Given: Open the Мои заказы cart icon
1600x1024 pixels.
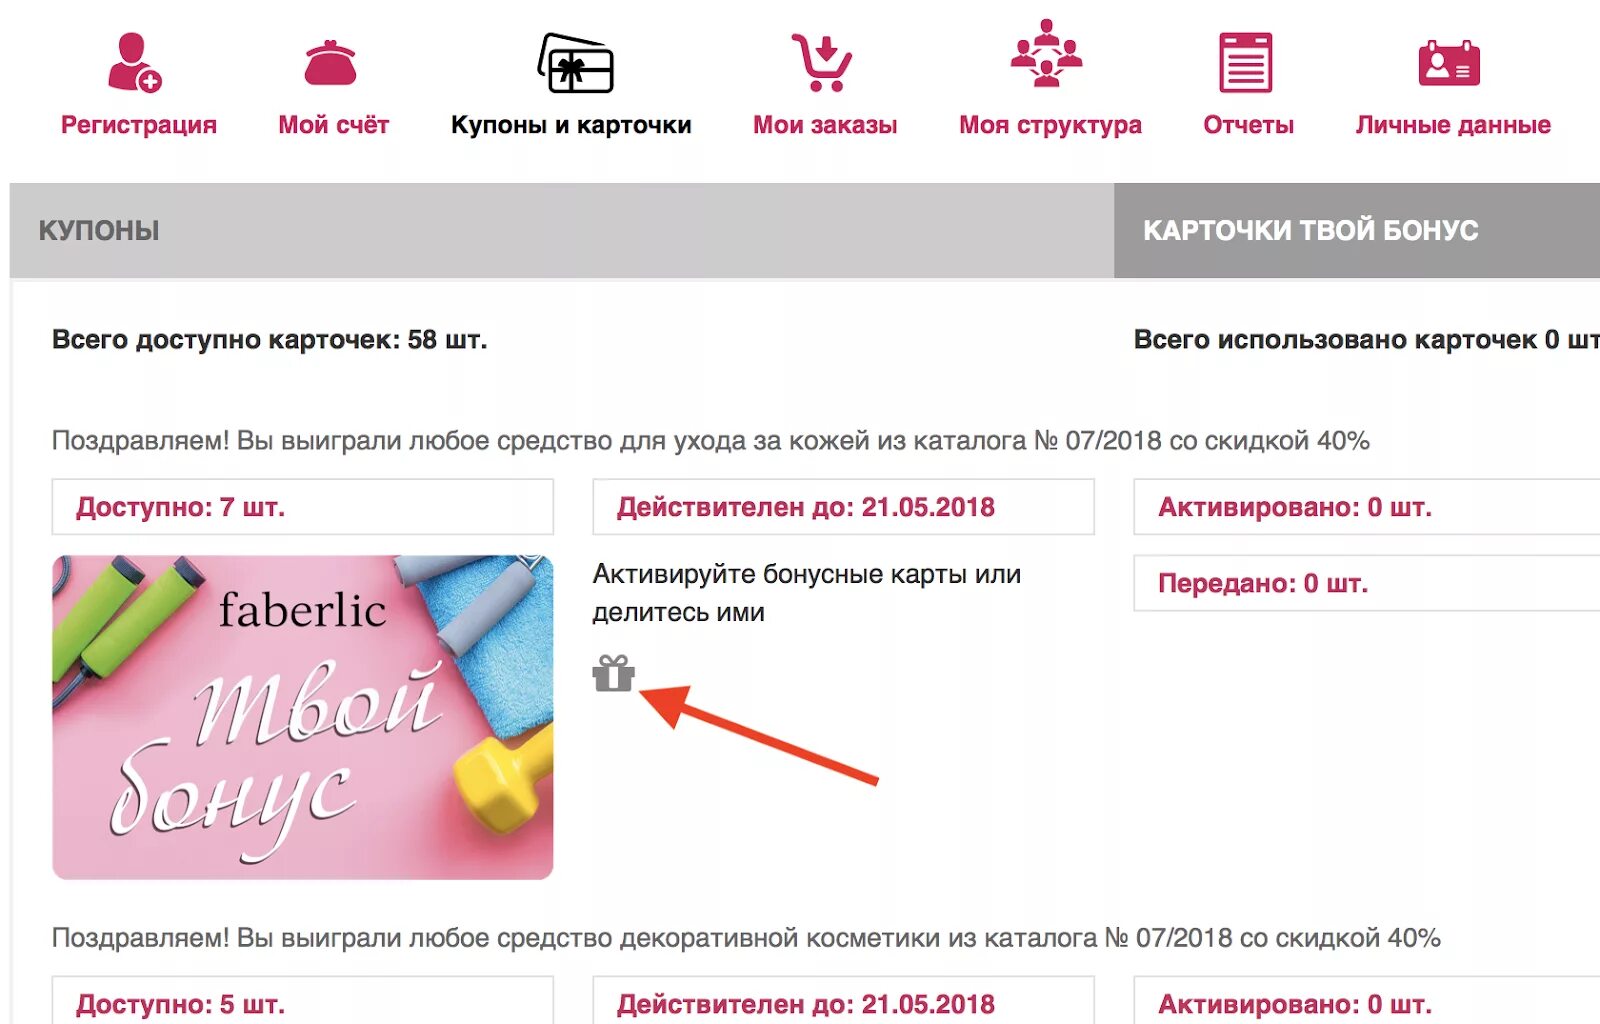Looking at the screenshot, I should 822,62.
